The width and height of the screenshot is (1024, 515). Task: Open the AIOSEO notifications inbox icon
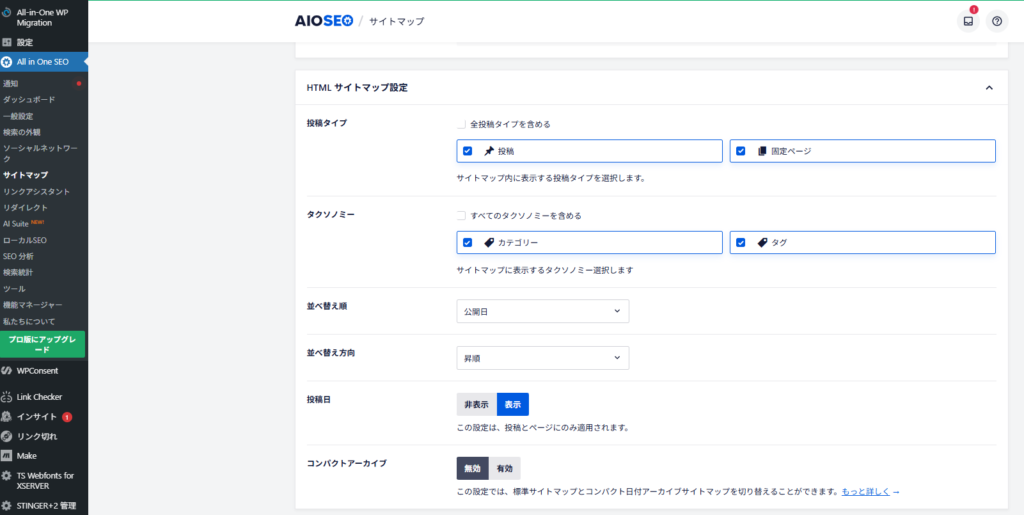coord(967,21)
